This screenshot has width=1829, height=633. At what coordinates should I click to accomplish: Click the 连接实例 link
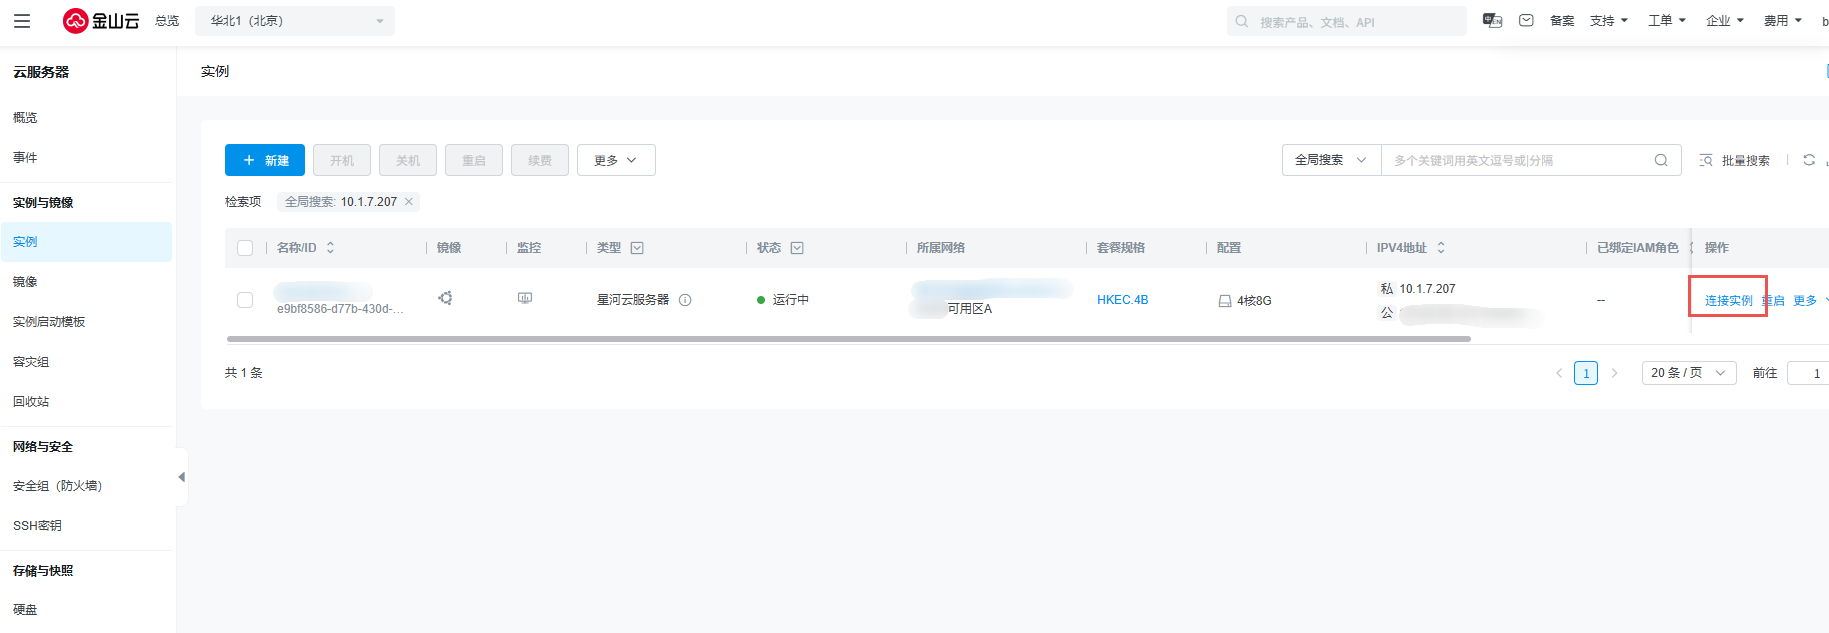click(1728, 300)
